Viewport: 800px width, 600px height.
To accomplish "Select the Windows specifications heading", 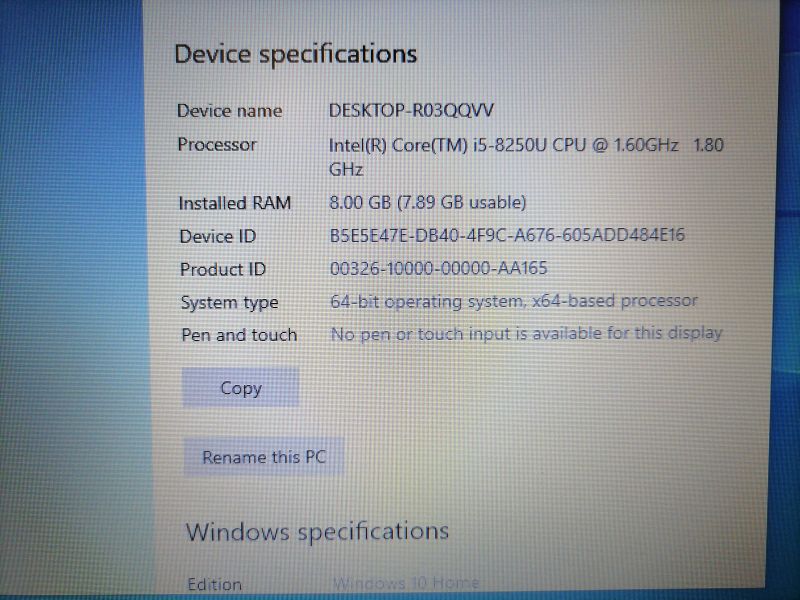I will tap(317, 532).
